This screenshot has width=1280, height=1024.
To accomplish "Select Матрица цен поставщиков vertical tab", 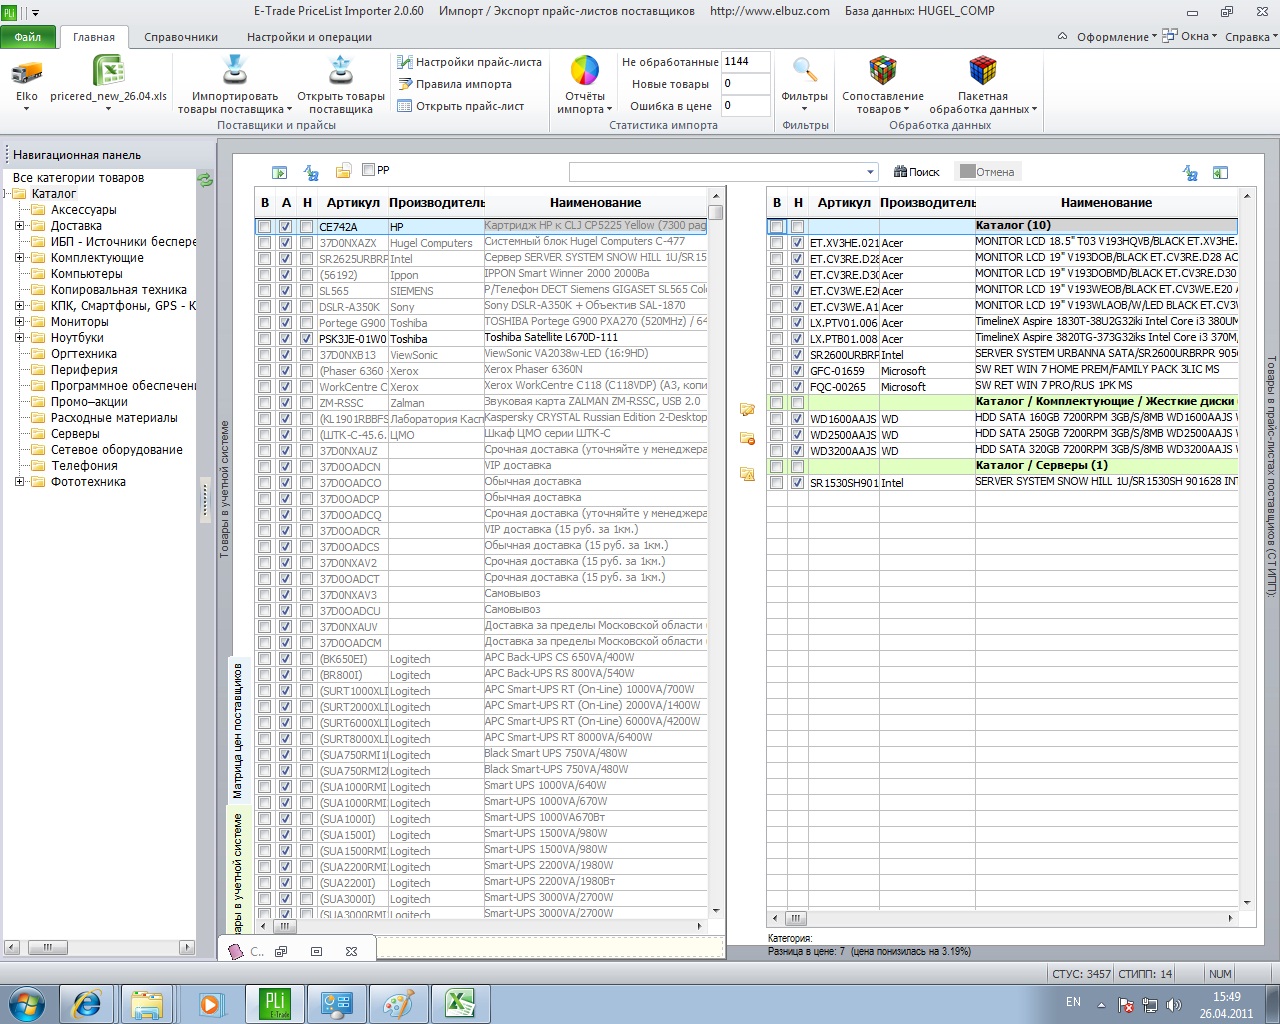I will [x=238, y=730].
